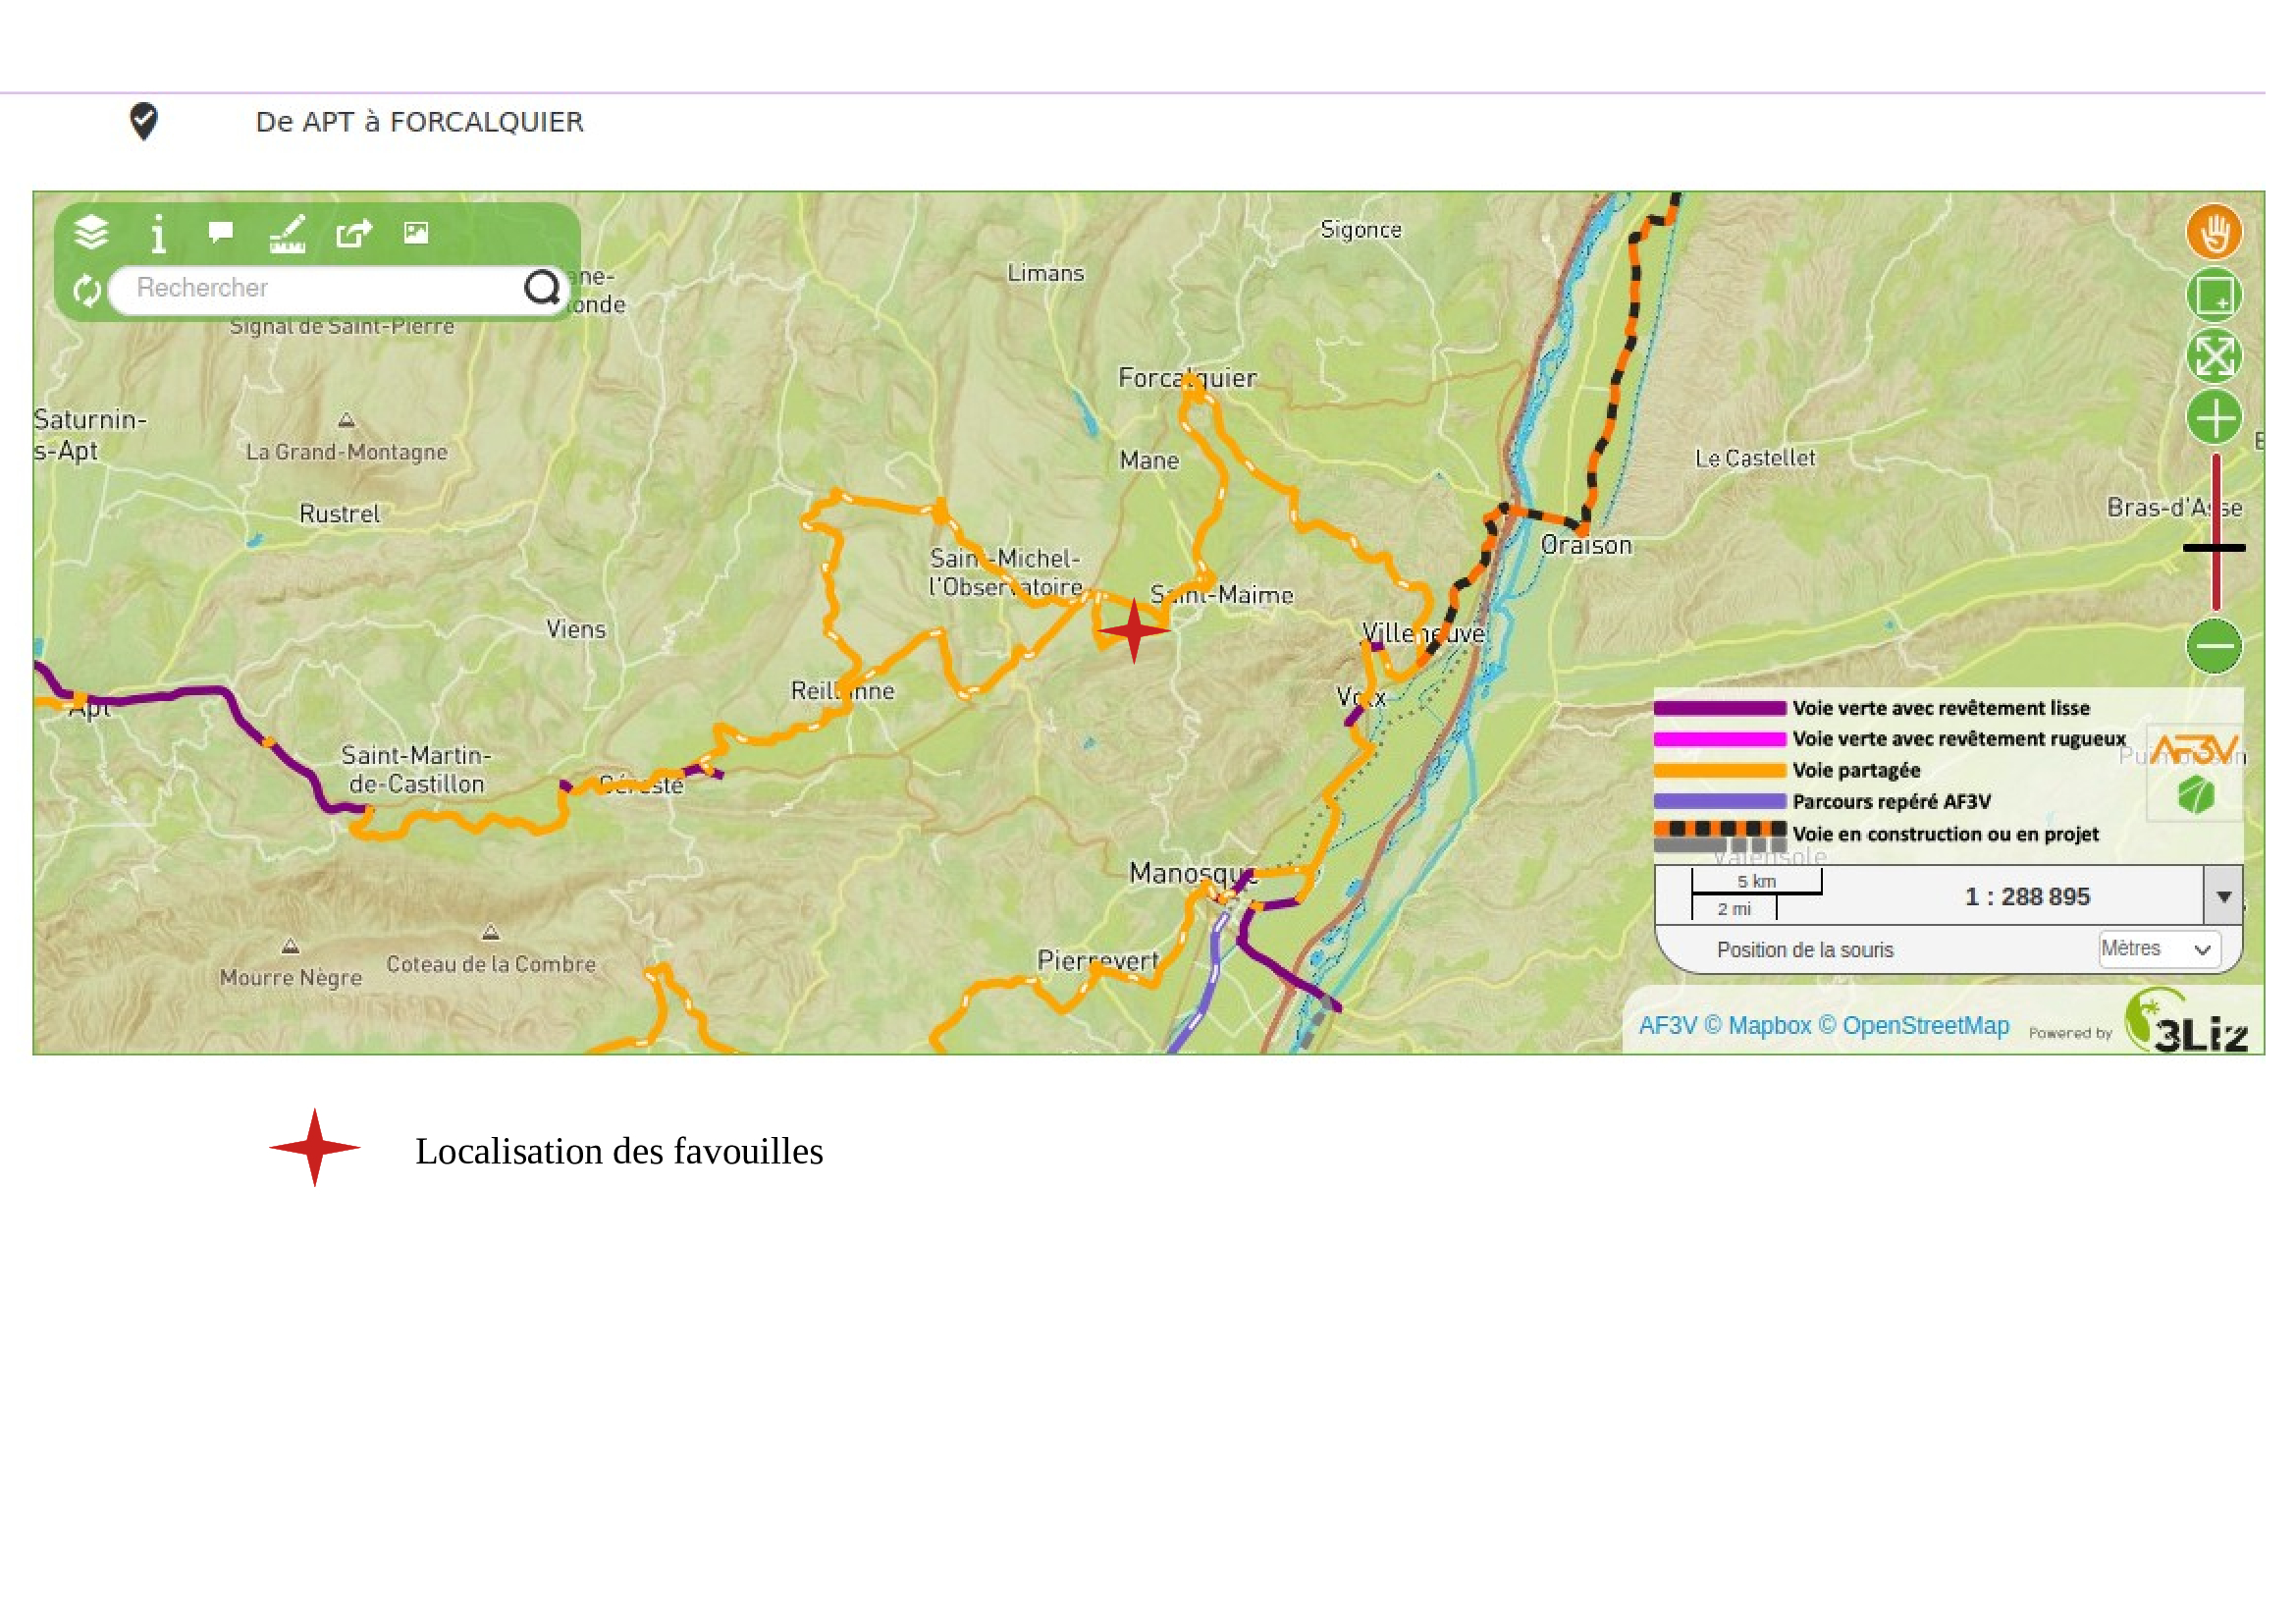Viewport: 2296px width, 1624px height.
Task: Open the share permalink icon
Action: [354, 233]
